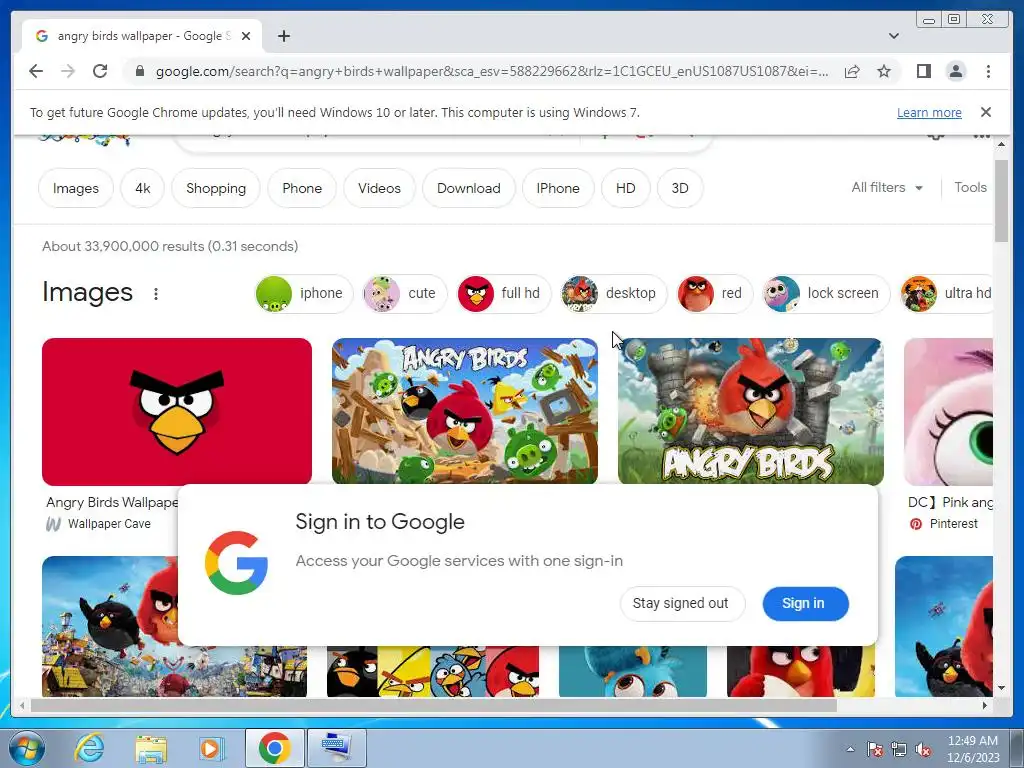Image resolution: width=1024 pixels, height=768 pixels.
Task: Select the Videos filter chip
Action: click(379, 188)
